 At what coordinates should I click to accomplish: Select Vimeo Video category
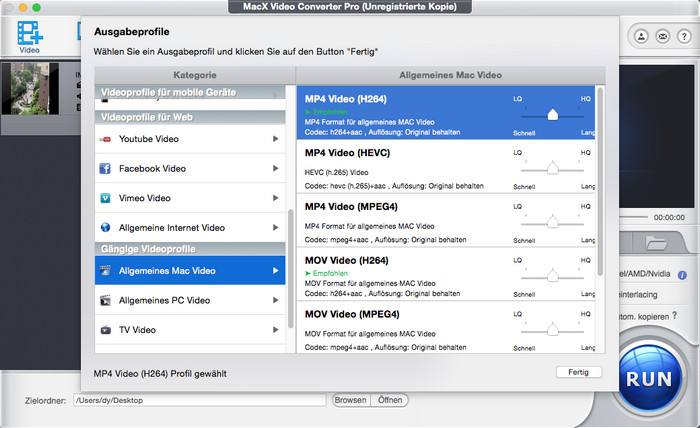[190, 198]
